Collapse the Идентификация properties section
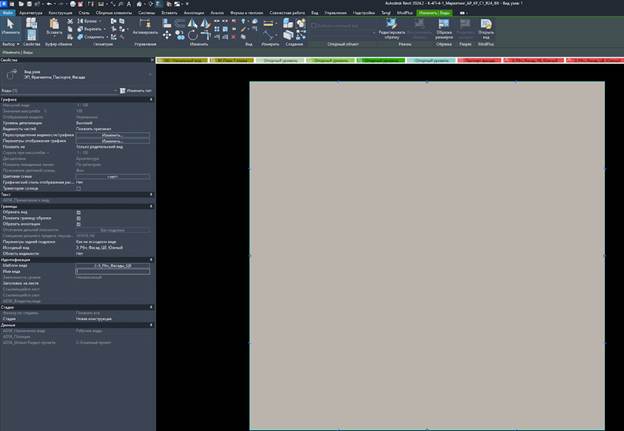Image resolution: width=624 pixels, height=431 pixels. click(x=151, y=259)
